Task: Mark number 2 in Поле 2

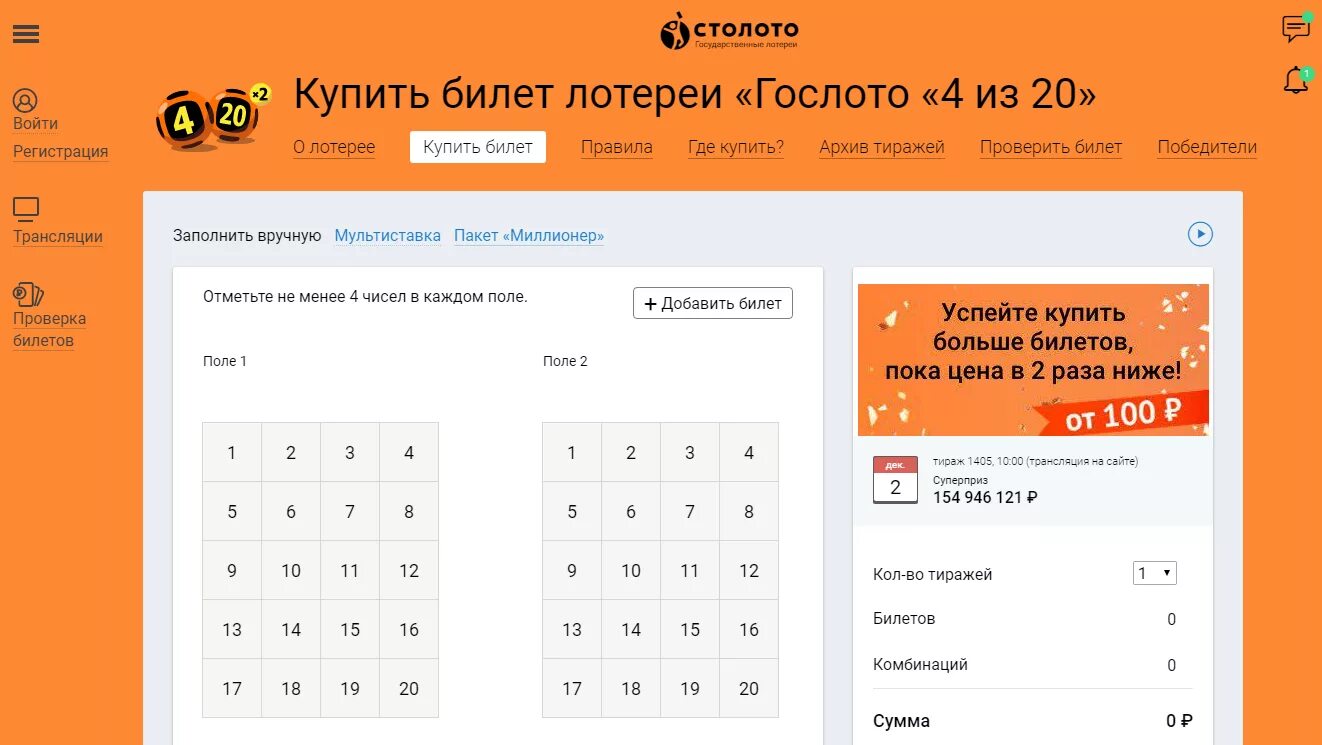Action: tap(631, 452)
